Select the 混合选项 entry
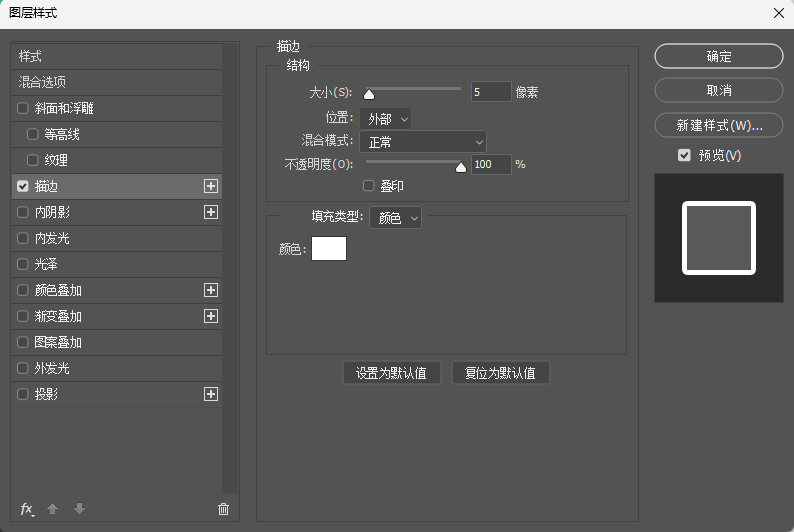Image resolution: width=794 pixels, height=532 pixels. coord(117,82)
